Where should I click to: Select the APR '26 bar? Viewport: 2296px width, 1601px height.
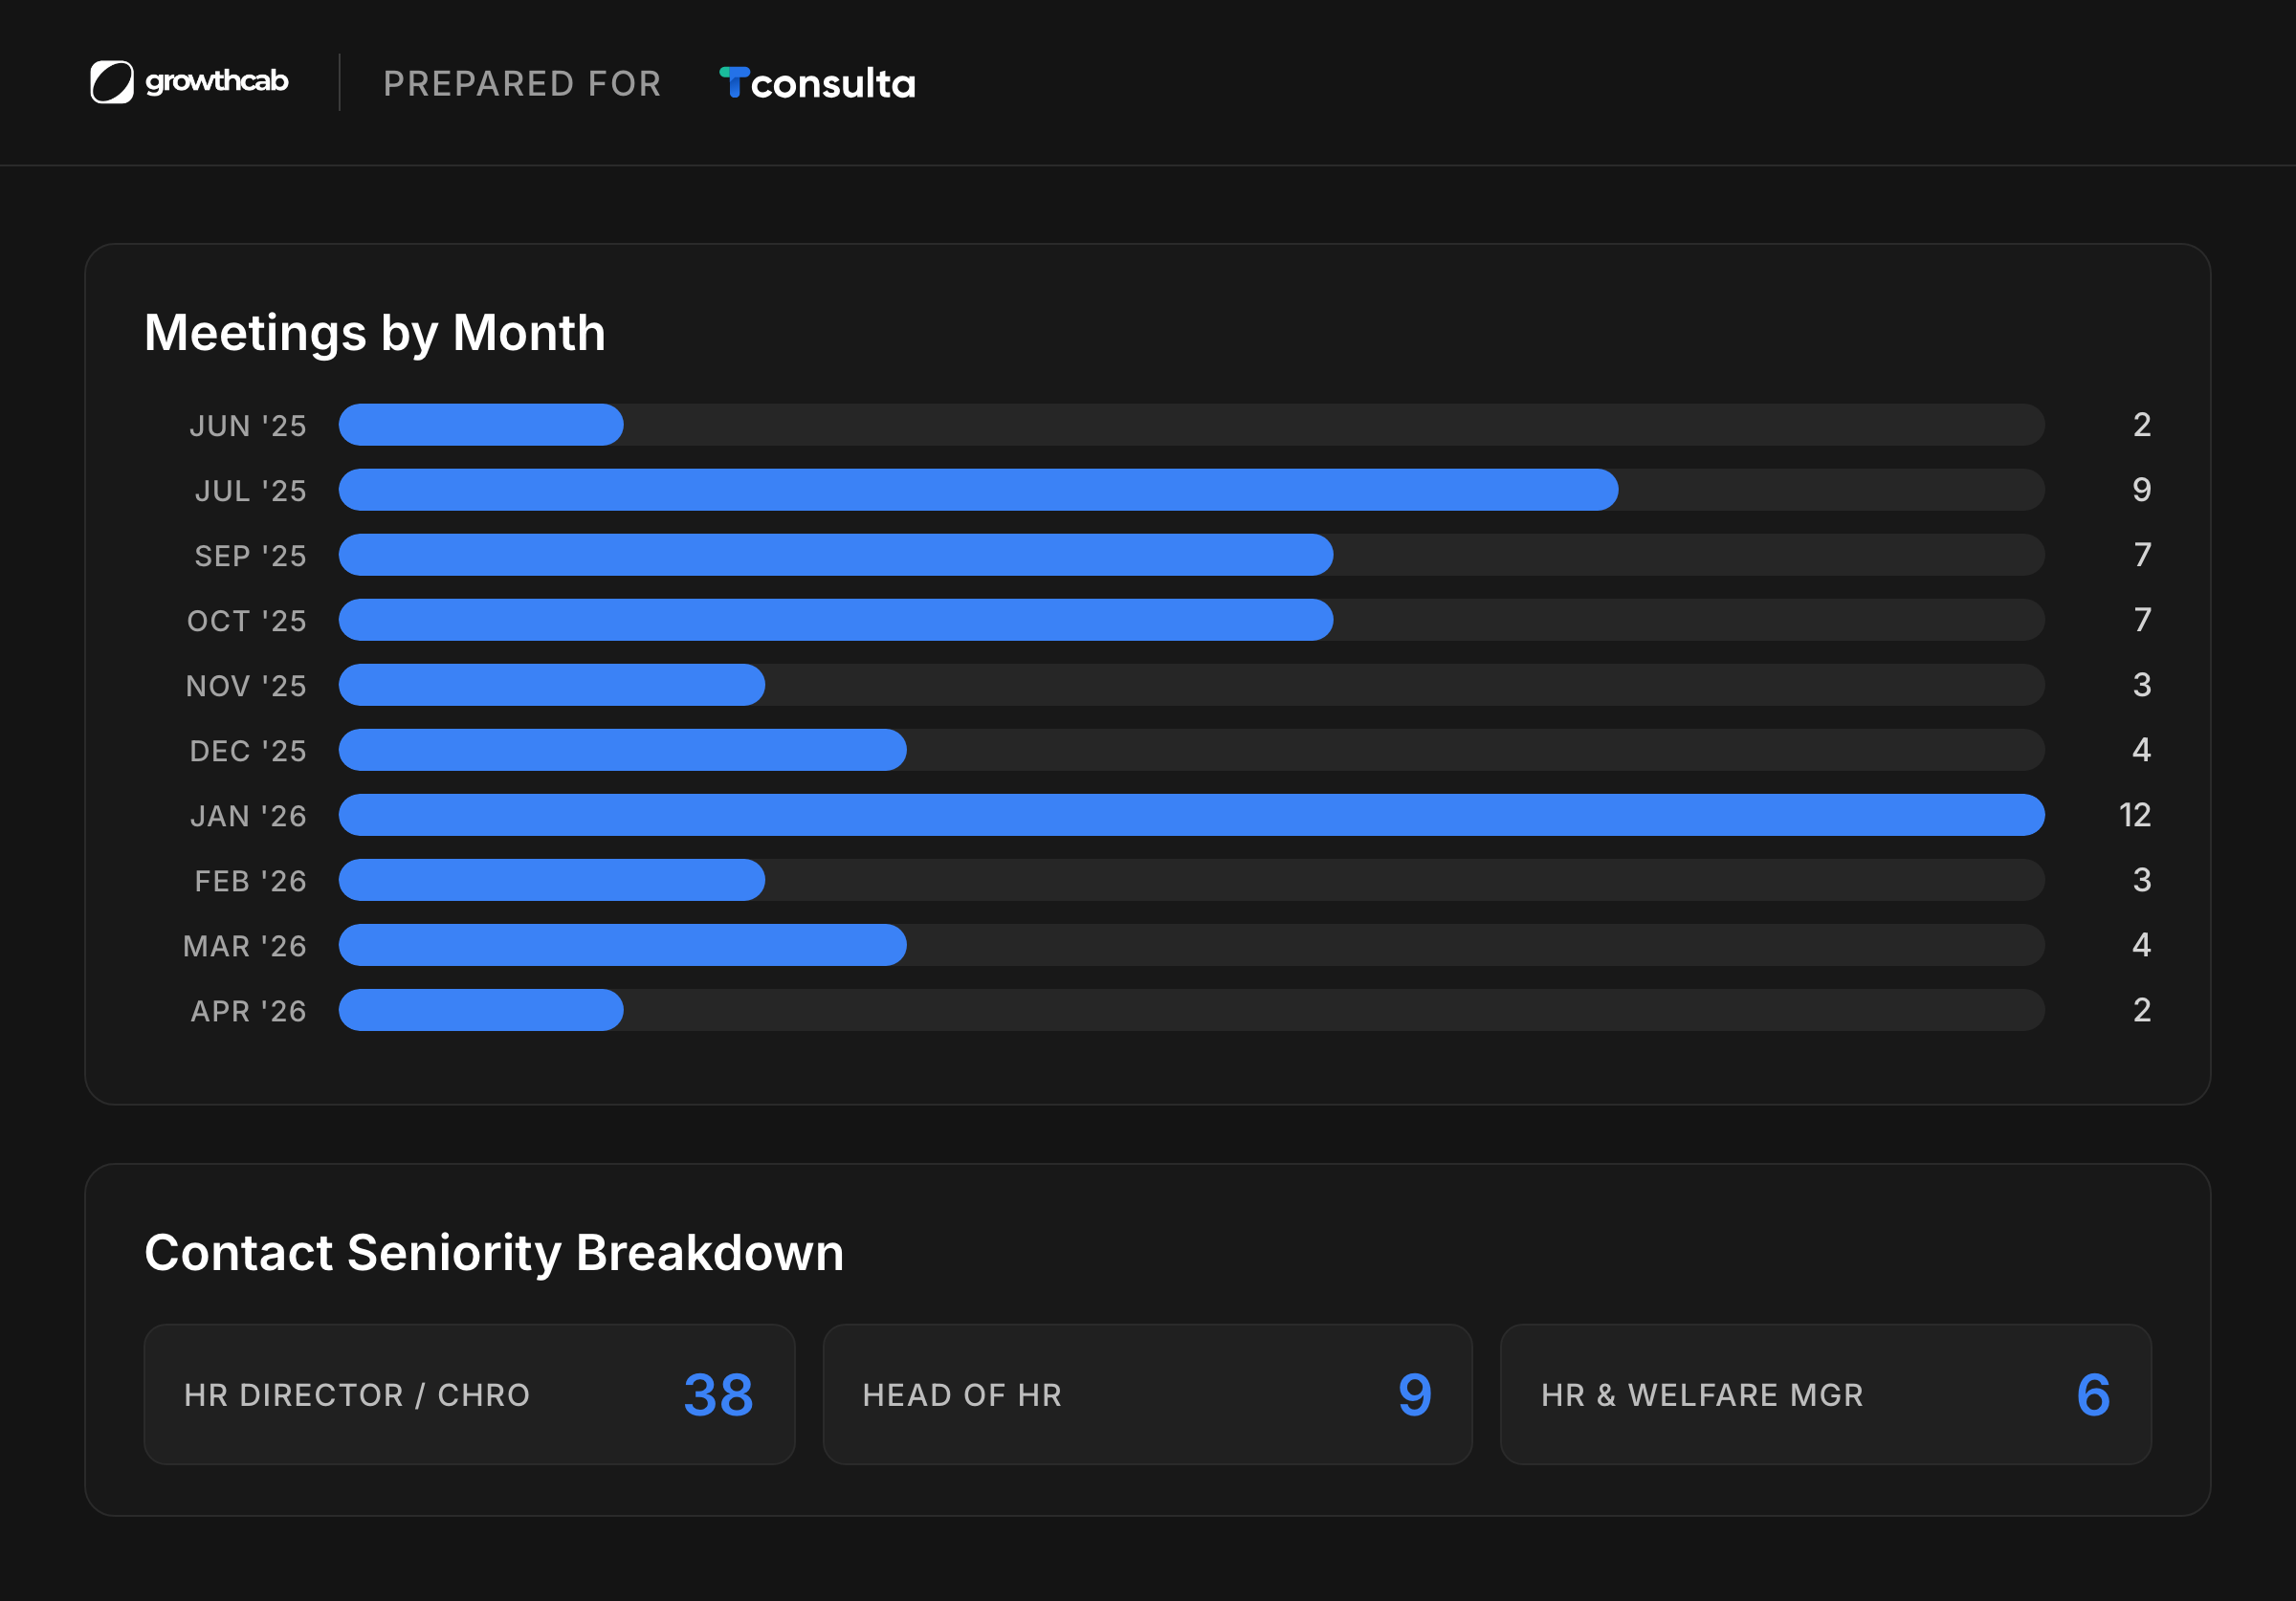tap(481, 1010)
